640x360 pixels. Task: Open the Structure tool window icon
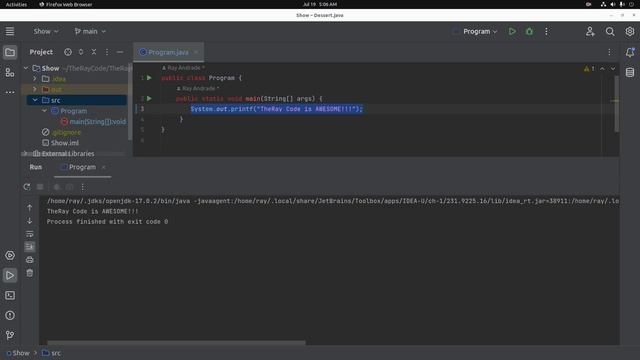pos(10,73)
